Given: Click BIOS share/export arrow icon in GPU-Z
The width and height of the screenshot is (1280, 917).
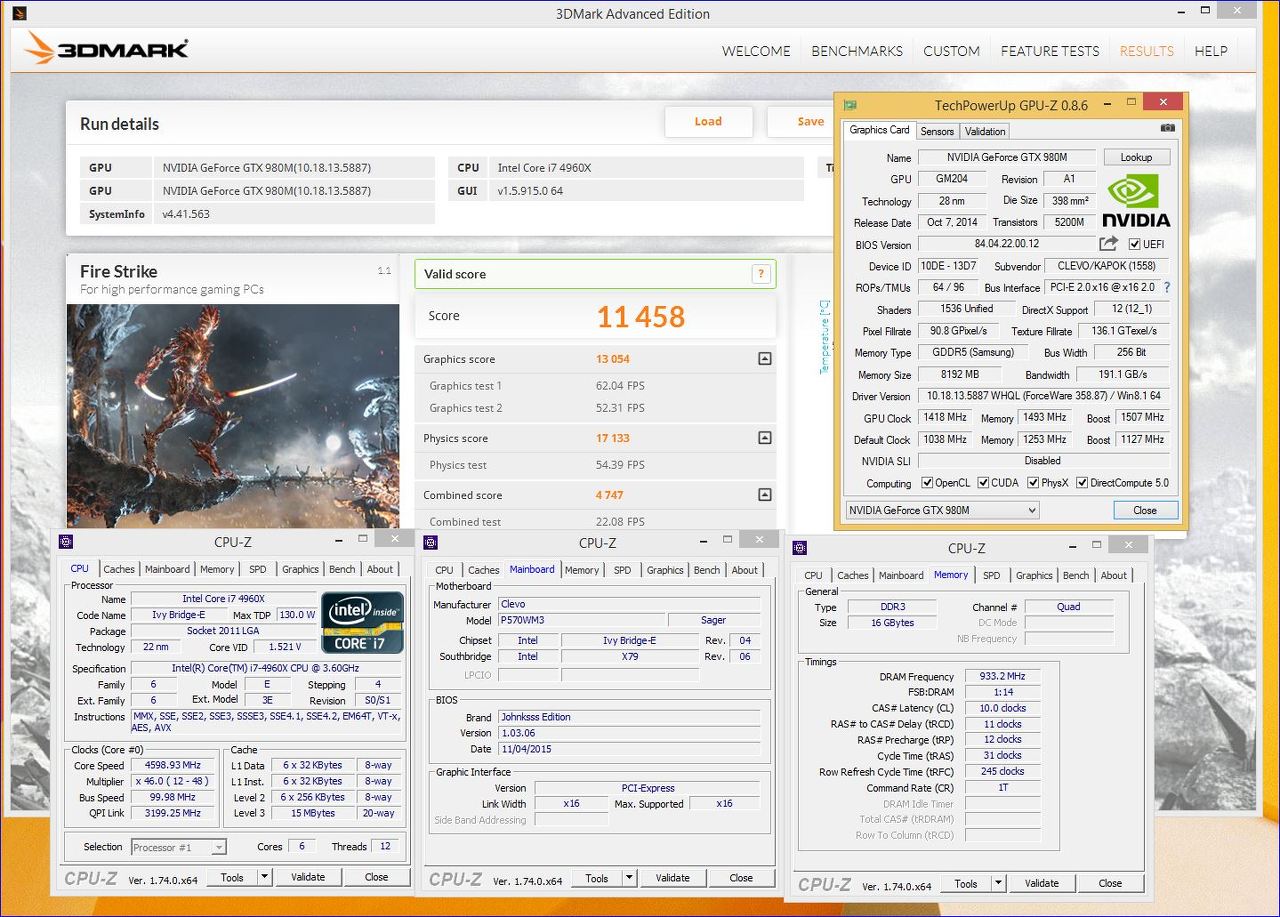Looking at the screenshot, I should [x=1108, y=244].
